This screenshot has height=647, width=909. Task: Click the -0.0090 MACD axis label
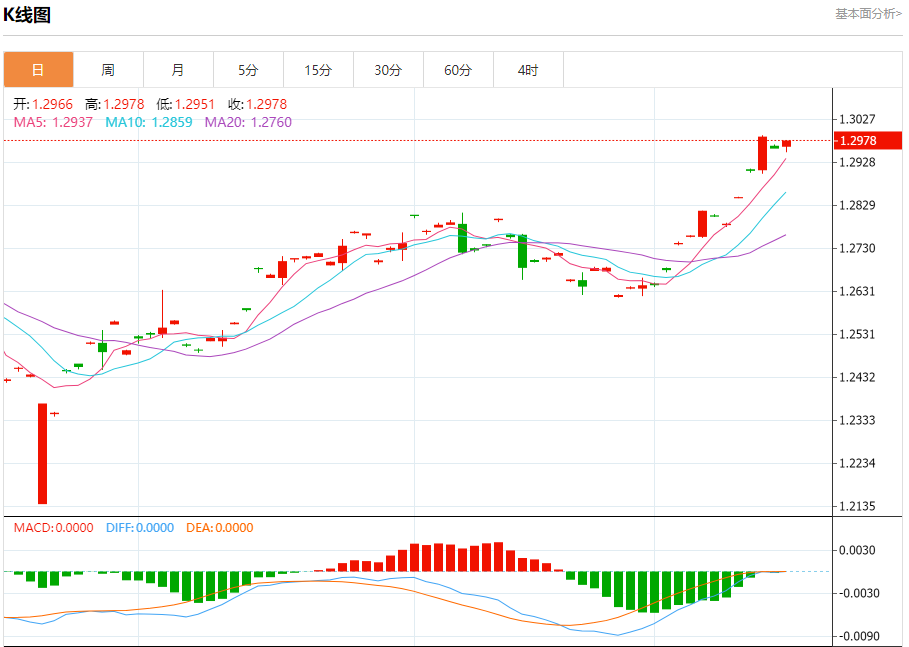[859, 636]
